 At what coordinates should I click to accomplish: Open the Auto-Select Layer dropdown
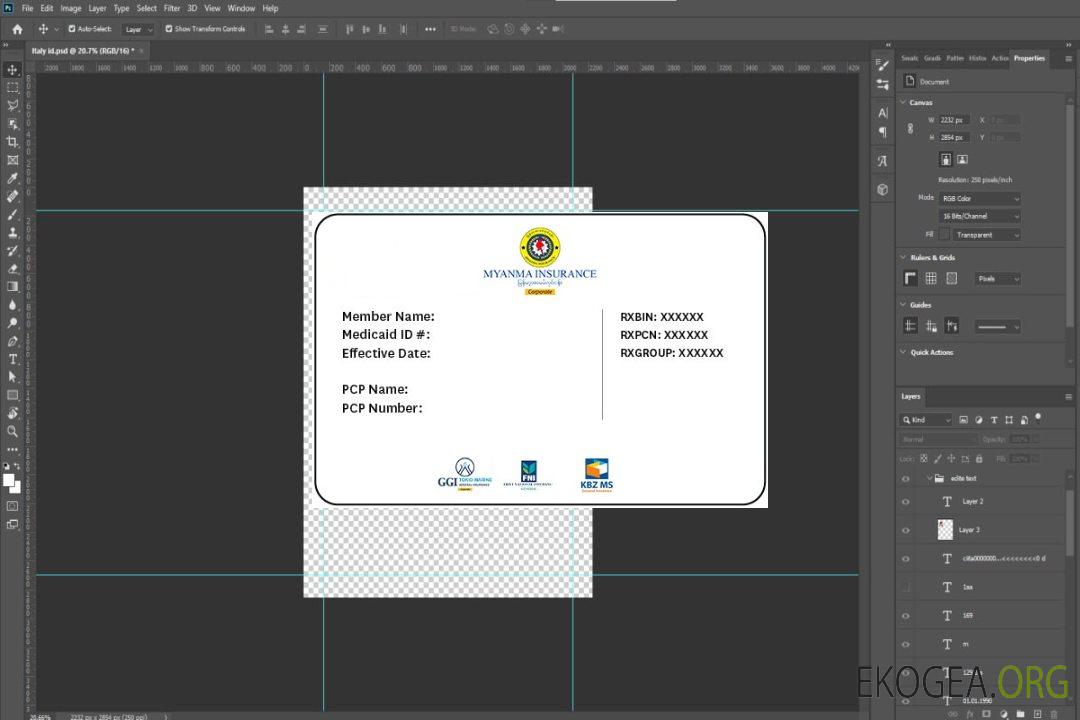138,29
